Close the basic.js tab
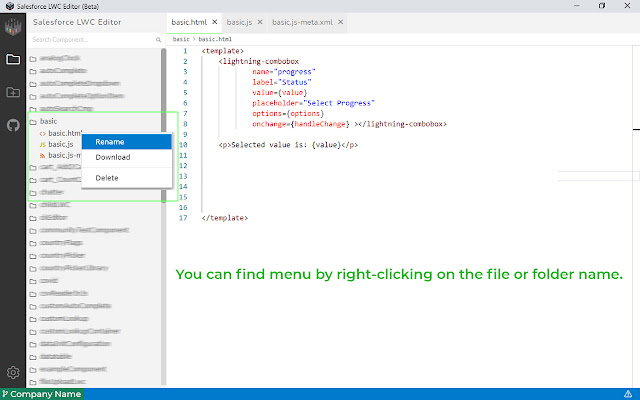The width and height of the screenshot is (640, 400). 260,20
